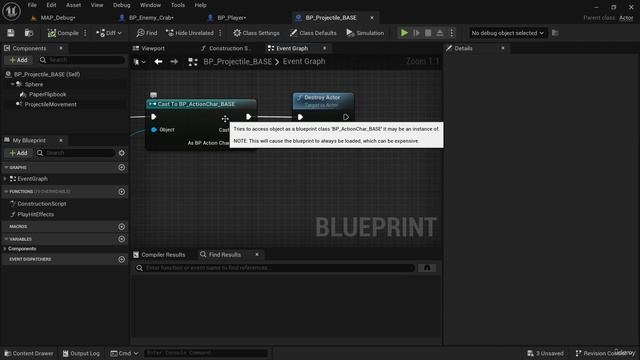
Task: Open My Blueprint settings gear
Action: click(x=122, y=153)
